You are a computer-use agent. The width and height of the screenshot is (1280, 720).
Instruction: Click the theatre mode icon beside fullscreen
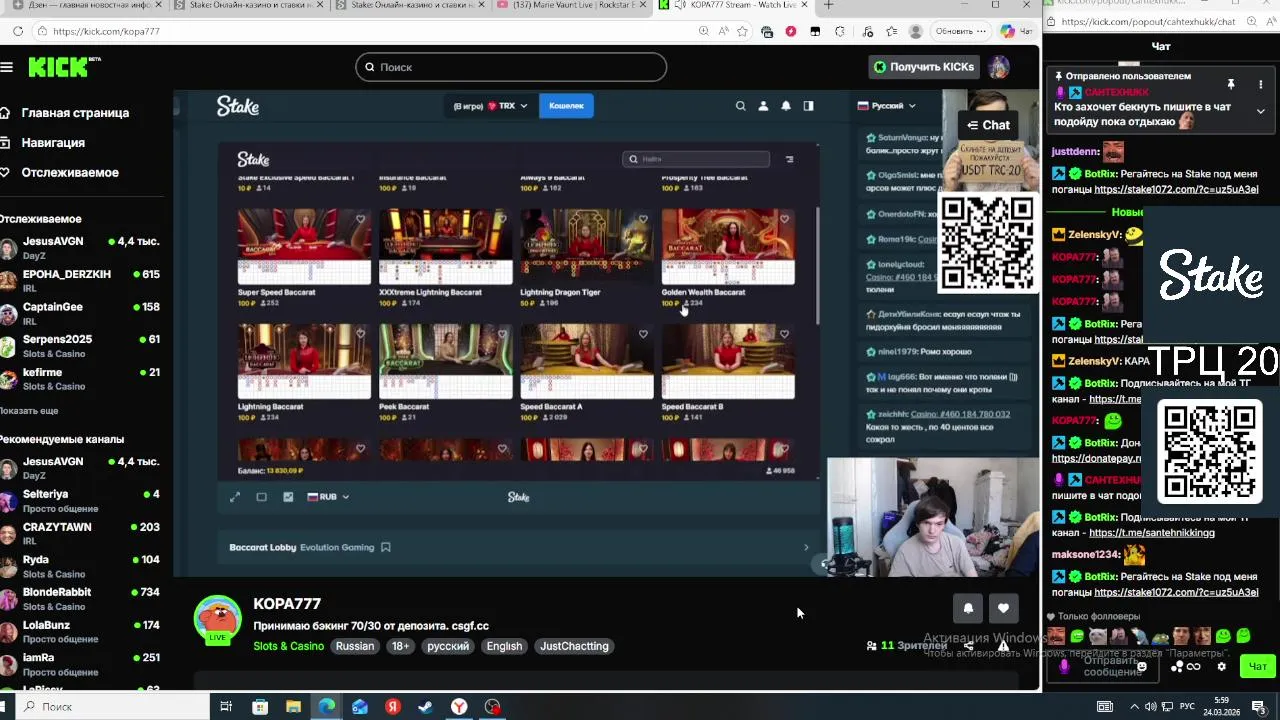pyautogui.click(x=262, y=497)
